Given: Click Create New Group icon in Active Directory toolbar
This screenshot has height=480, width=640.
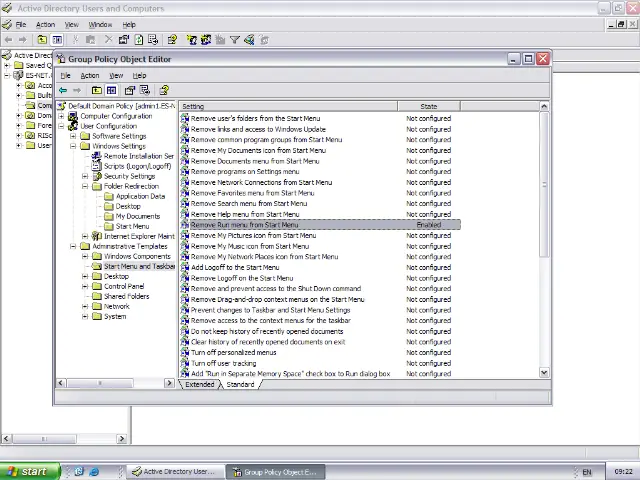Looking at the screenshot, I should [x=206, y=40].
